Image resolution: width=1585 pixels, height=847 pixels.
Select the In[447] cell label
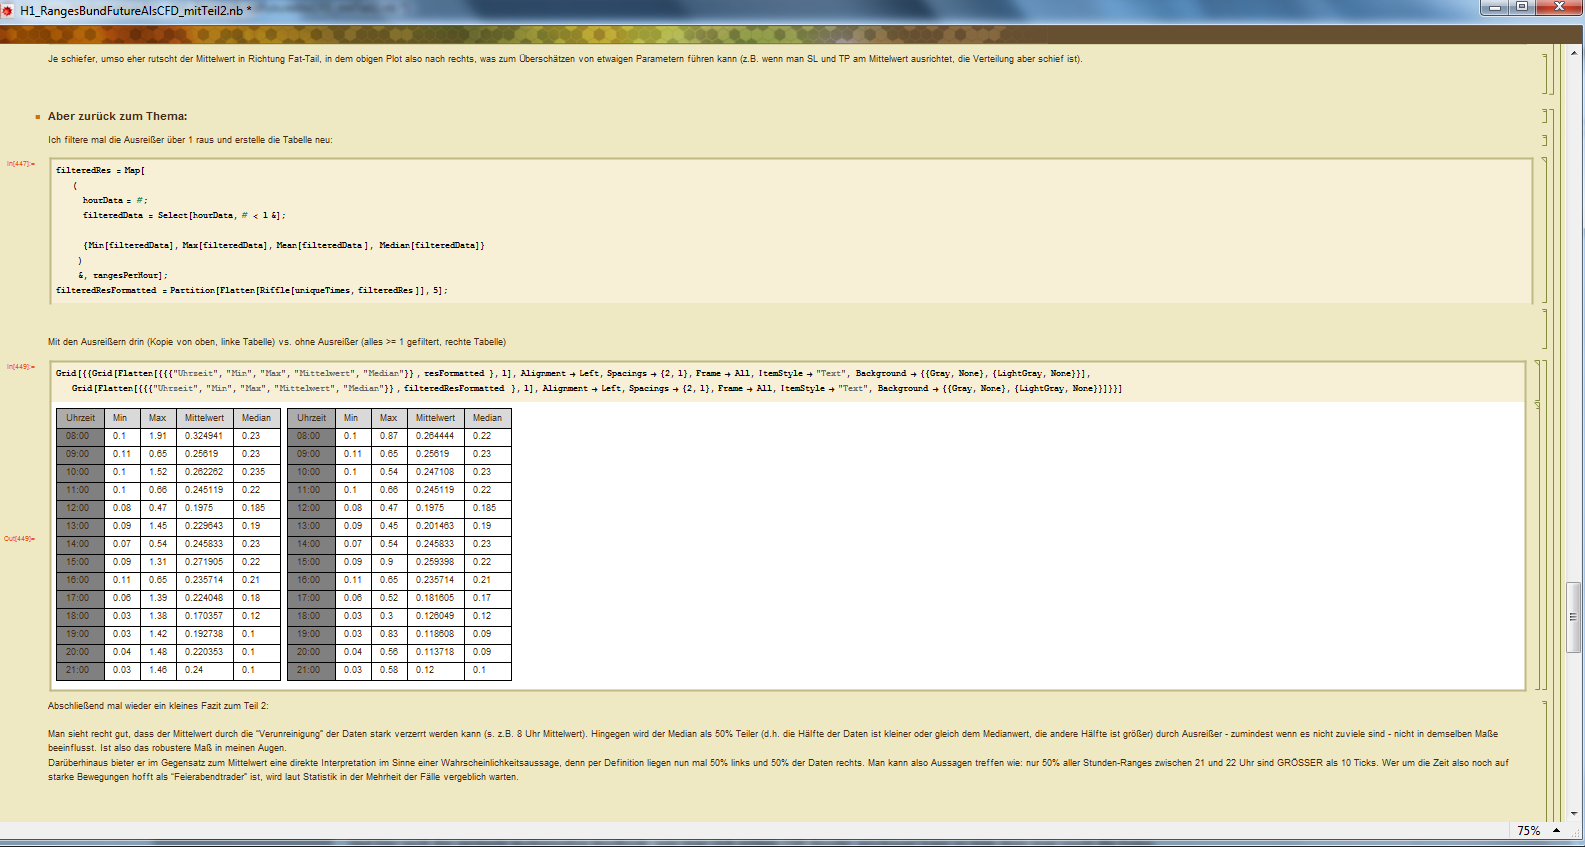(21, 163)
